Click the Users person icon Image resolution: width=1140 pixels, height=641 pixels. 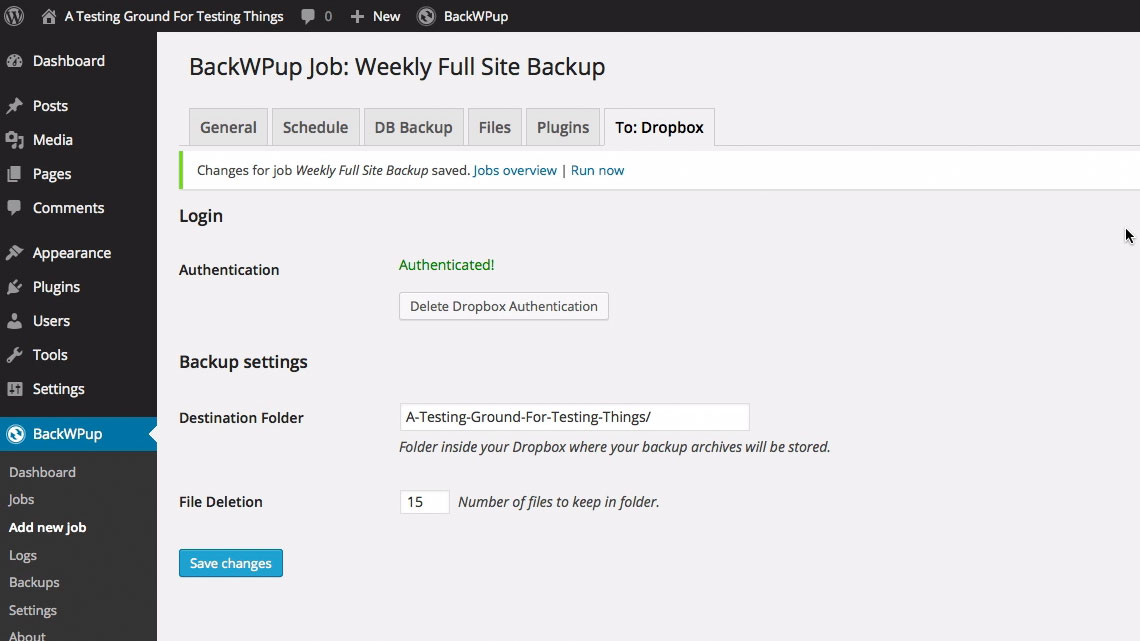pos(15,320)
